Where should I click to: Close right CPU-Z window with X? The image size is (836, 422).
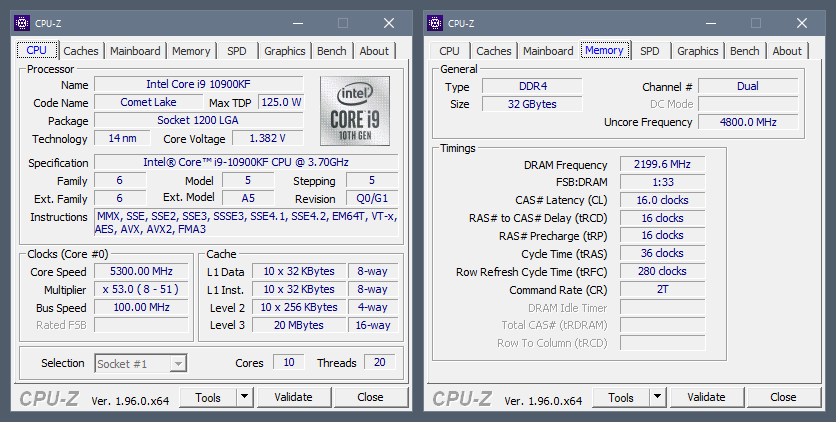[802, 23]
